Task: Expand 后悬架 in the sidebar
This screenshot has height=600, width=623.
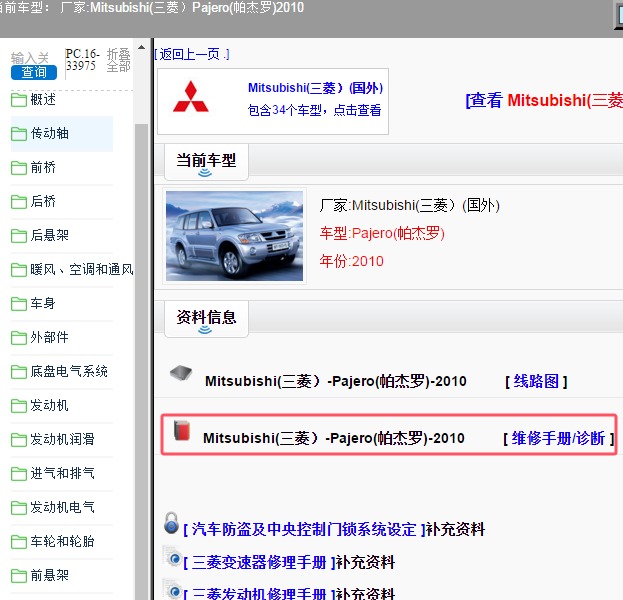Action: point(50,235)
